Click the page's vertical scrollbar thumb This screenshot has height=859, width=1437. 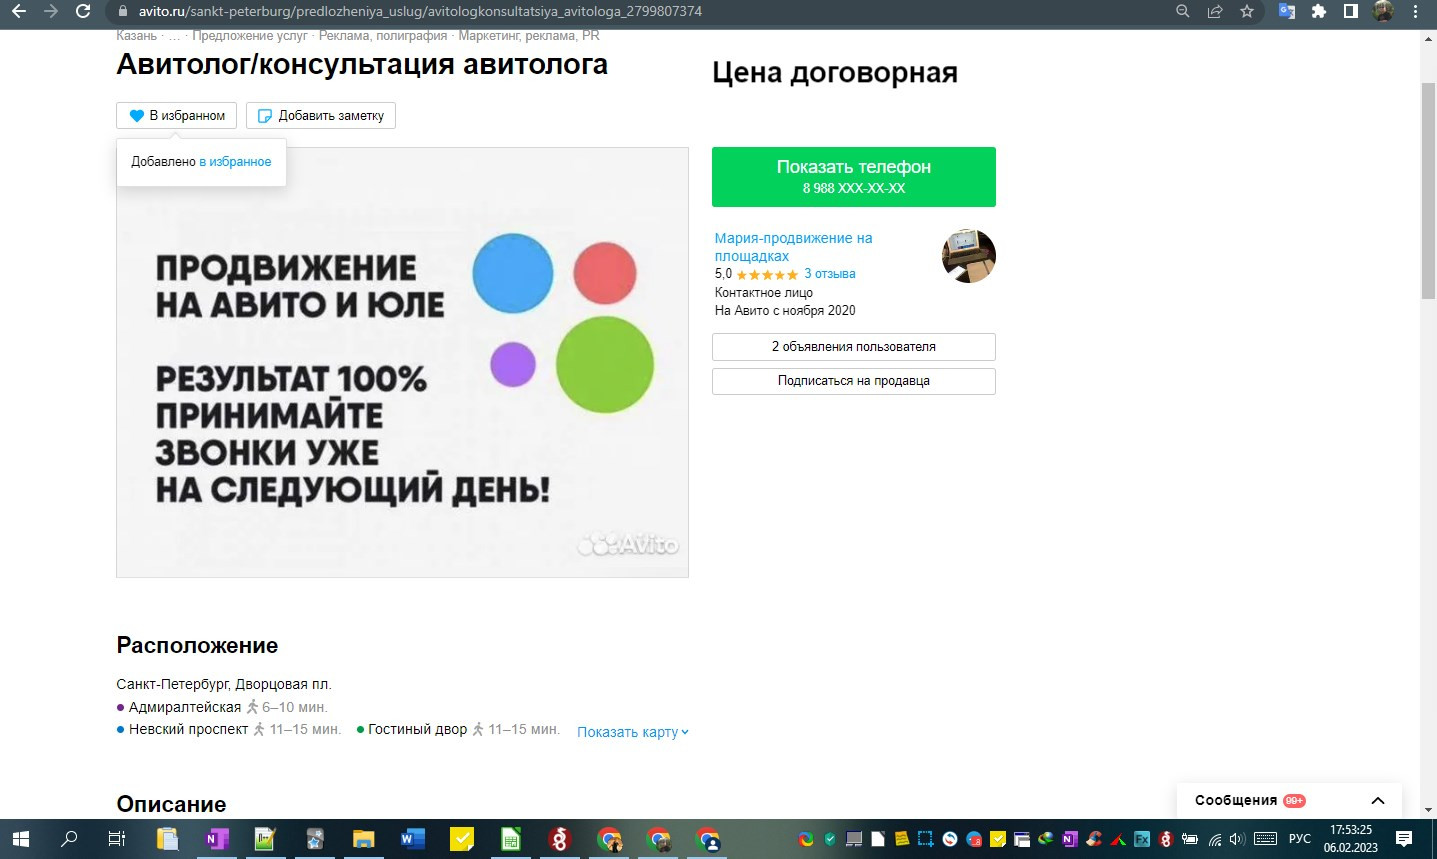coord(1428,190)
